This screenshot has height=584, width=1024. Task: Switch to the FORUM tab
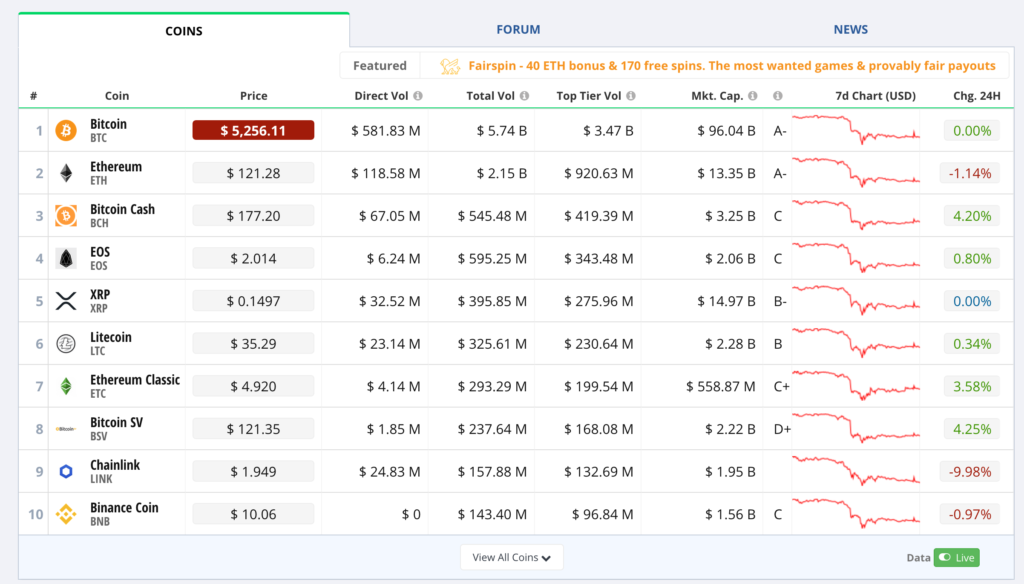518,29
